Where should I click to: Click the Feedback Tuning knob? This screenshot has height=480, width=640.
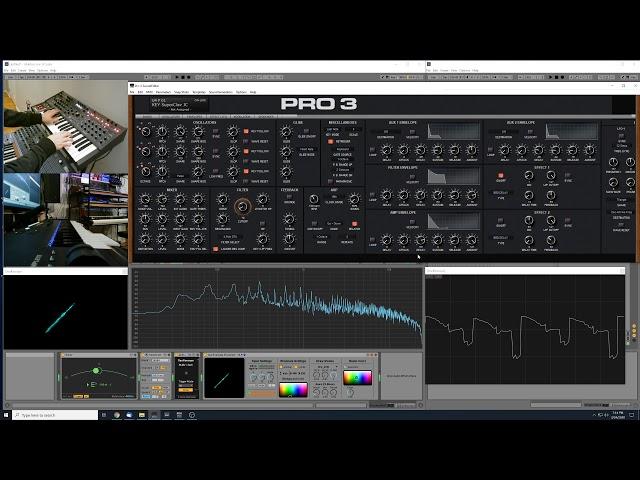point(289,219)
